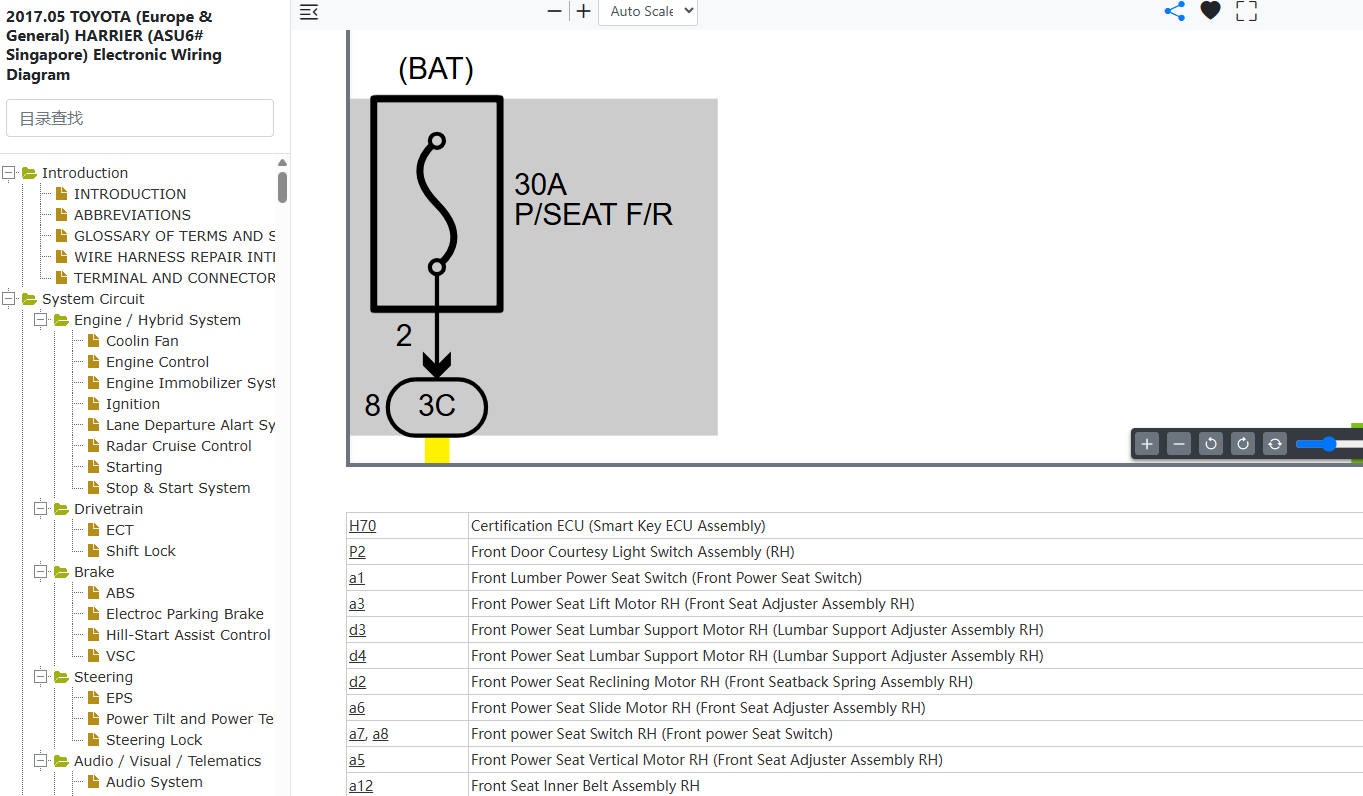Enter fullscreen with the corner-brackets icon
The image size is (1363, 796).
[x=1246, y=11]
